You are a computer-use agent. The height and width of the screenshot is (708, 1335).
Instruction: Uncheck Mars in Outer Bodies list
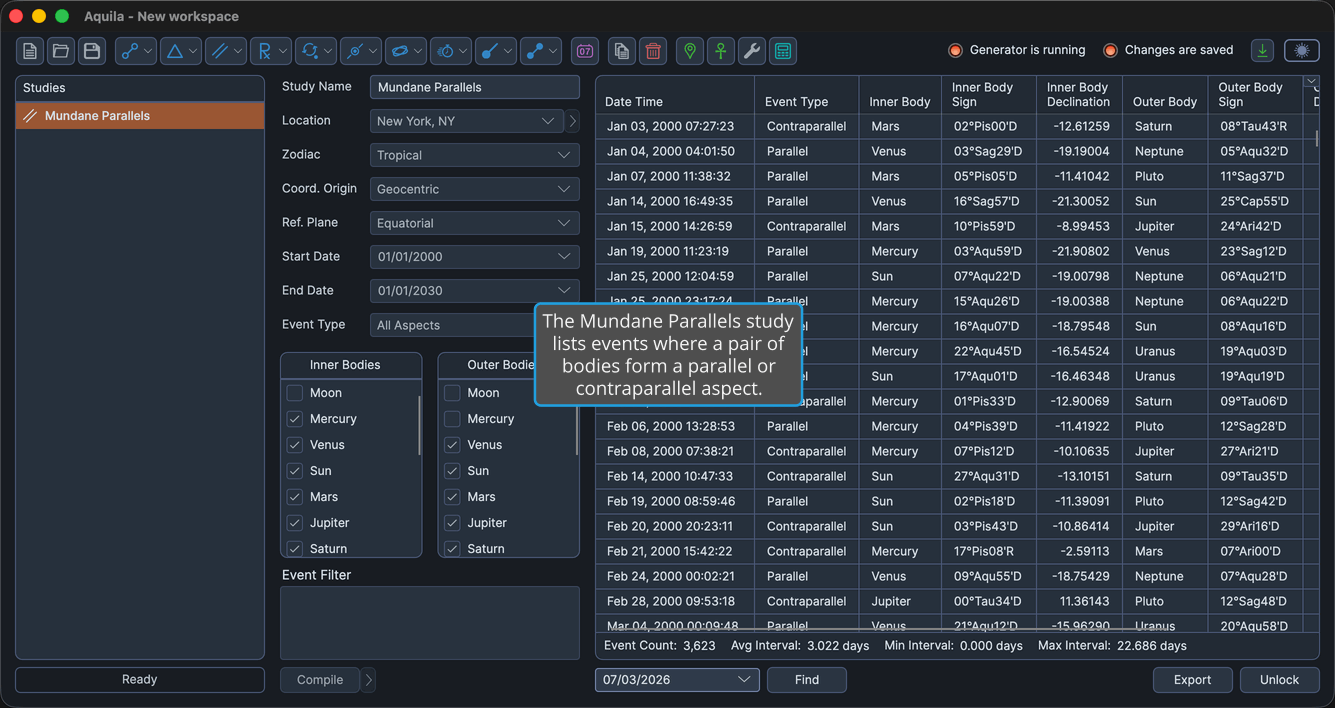click(x=452, y=497)
